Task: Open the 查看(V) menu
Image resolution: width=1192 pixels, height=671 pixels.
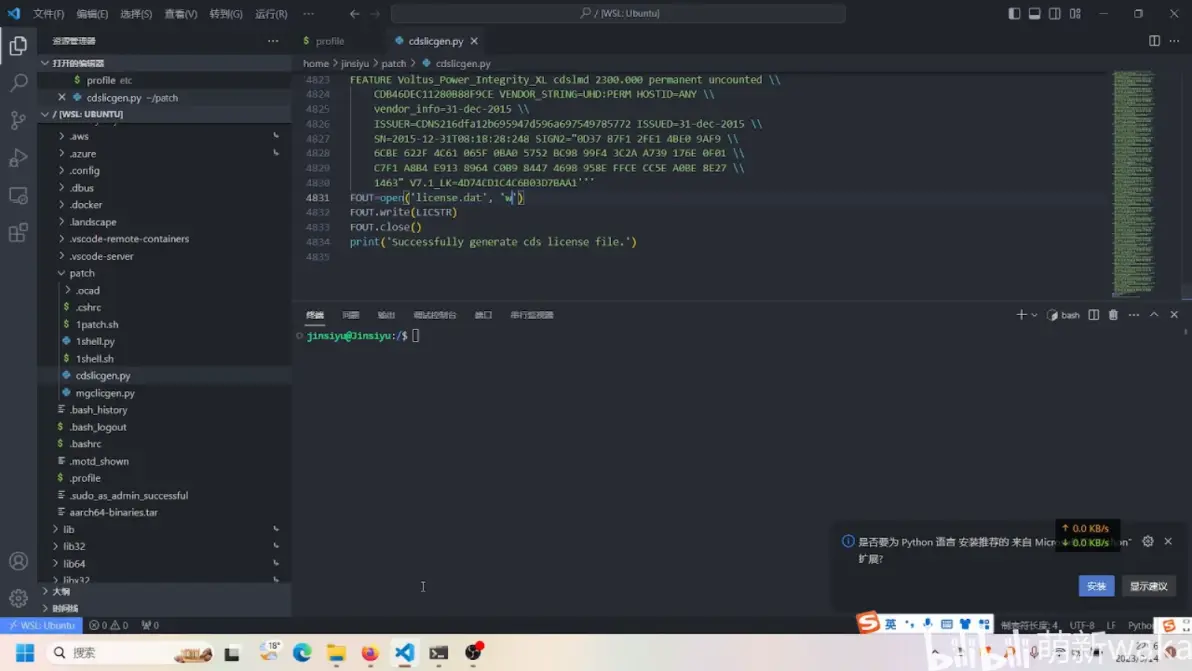Action: 181,14
